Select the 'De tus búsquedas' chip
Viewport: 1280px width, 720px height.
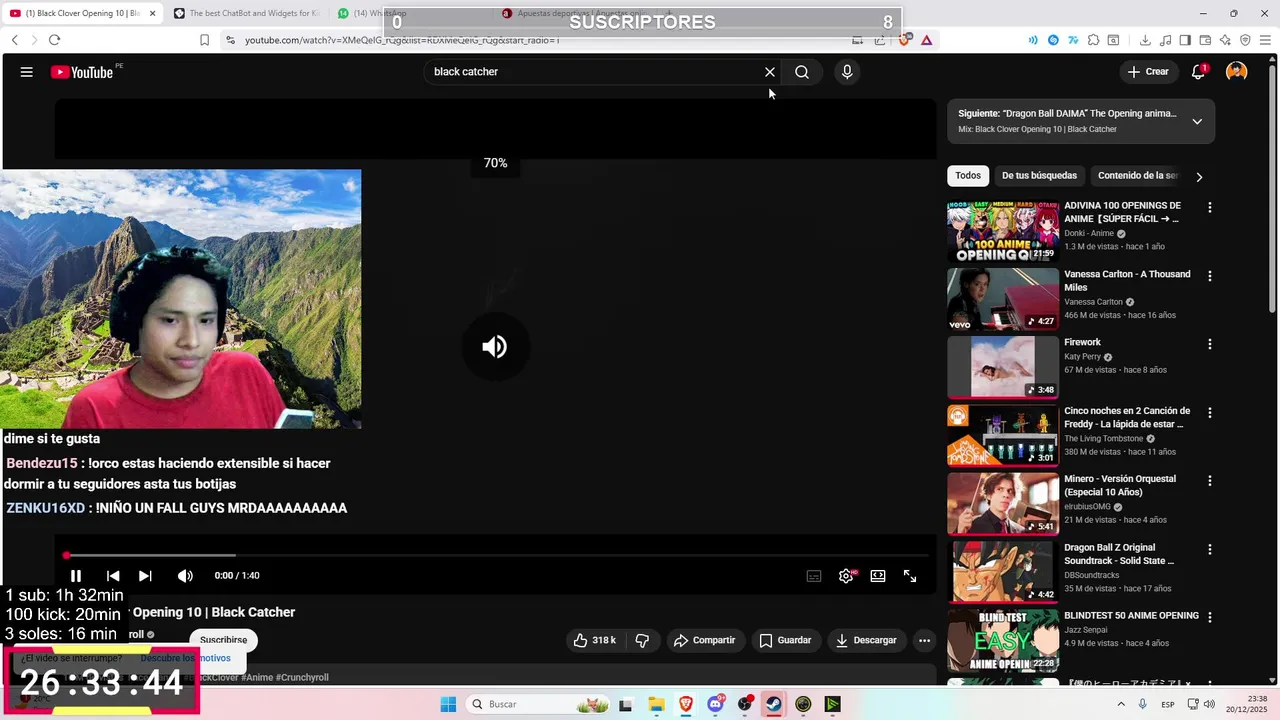pyautogui.click(x=1039, y=176)
